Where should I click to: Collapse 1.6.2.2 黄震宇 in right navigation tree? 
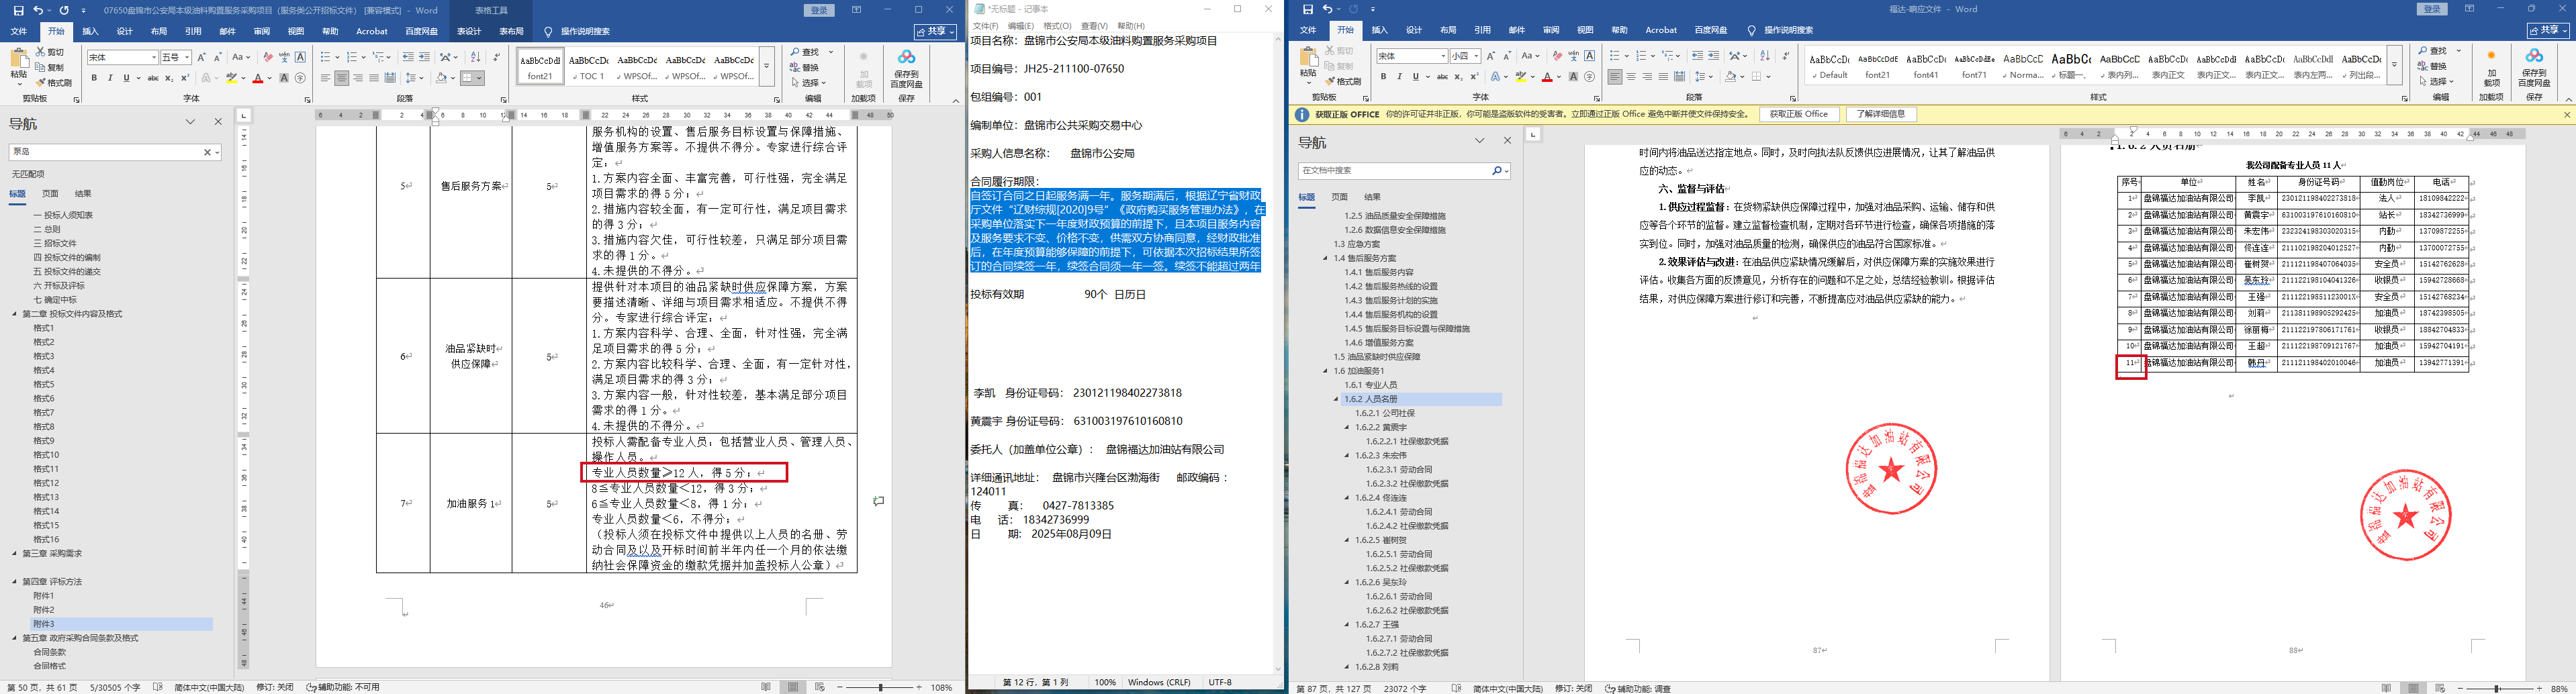coord(1347,427)
